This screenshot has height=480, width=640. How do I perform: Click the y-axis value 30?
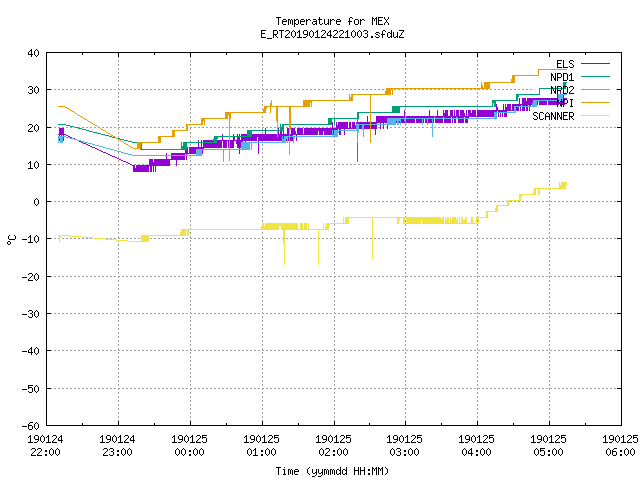click(x=33, y=90)
